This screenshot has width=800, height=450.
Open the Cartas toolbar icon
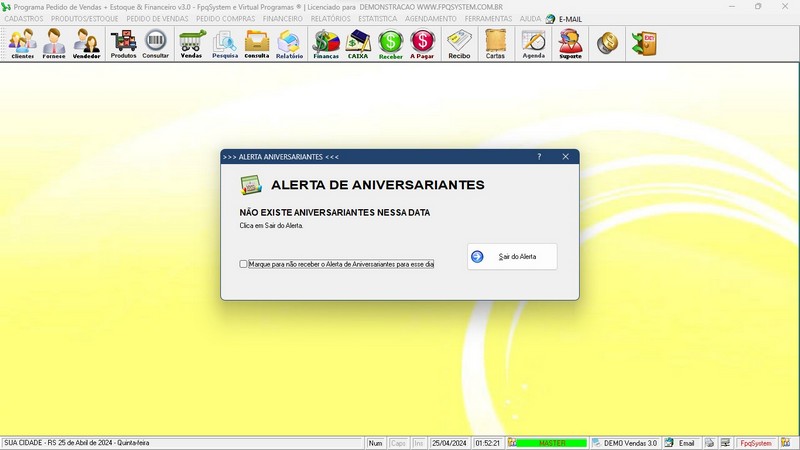[495, 44]
